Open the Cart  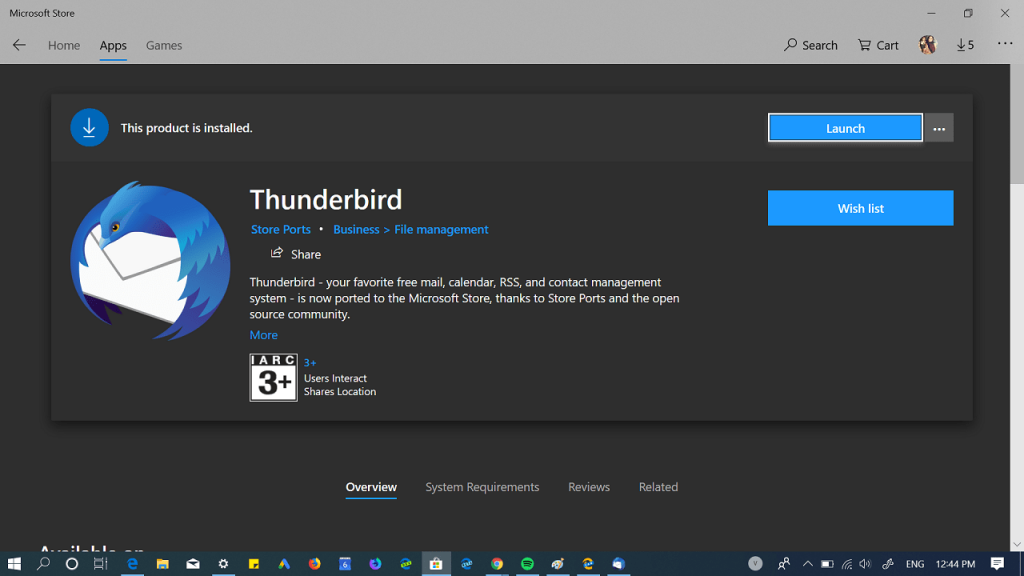pos(878,45)
